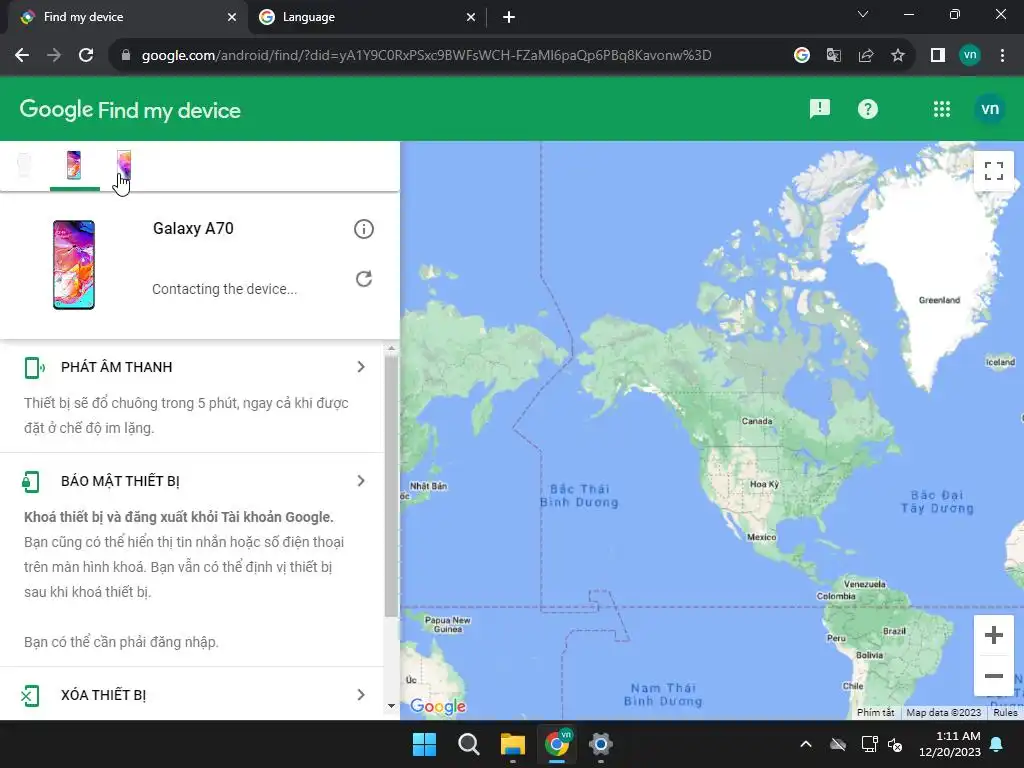Click the Google G icon in the address bar
Image resolution: width=1024 pixels, height=768 pixels.
802,55
